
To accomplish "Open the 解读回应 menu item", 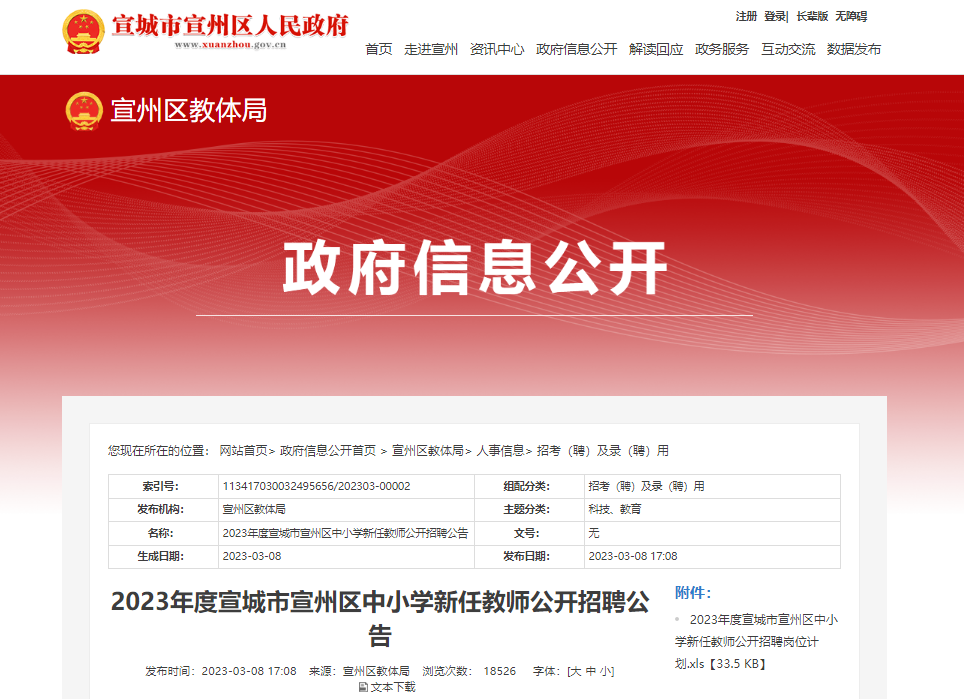I will [x=656, y=49].
